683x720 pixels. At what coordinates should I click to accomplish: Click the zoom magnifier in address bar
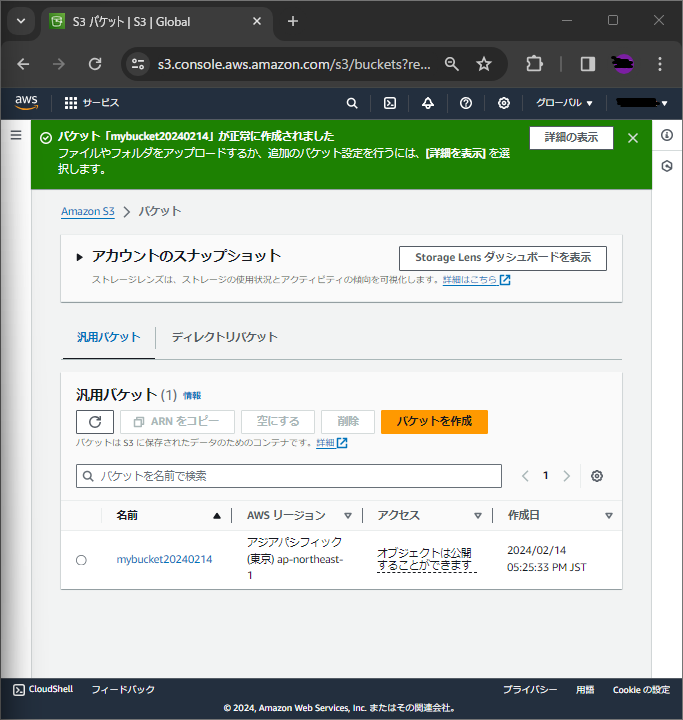click(452, 64)
